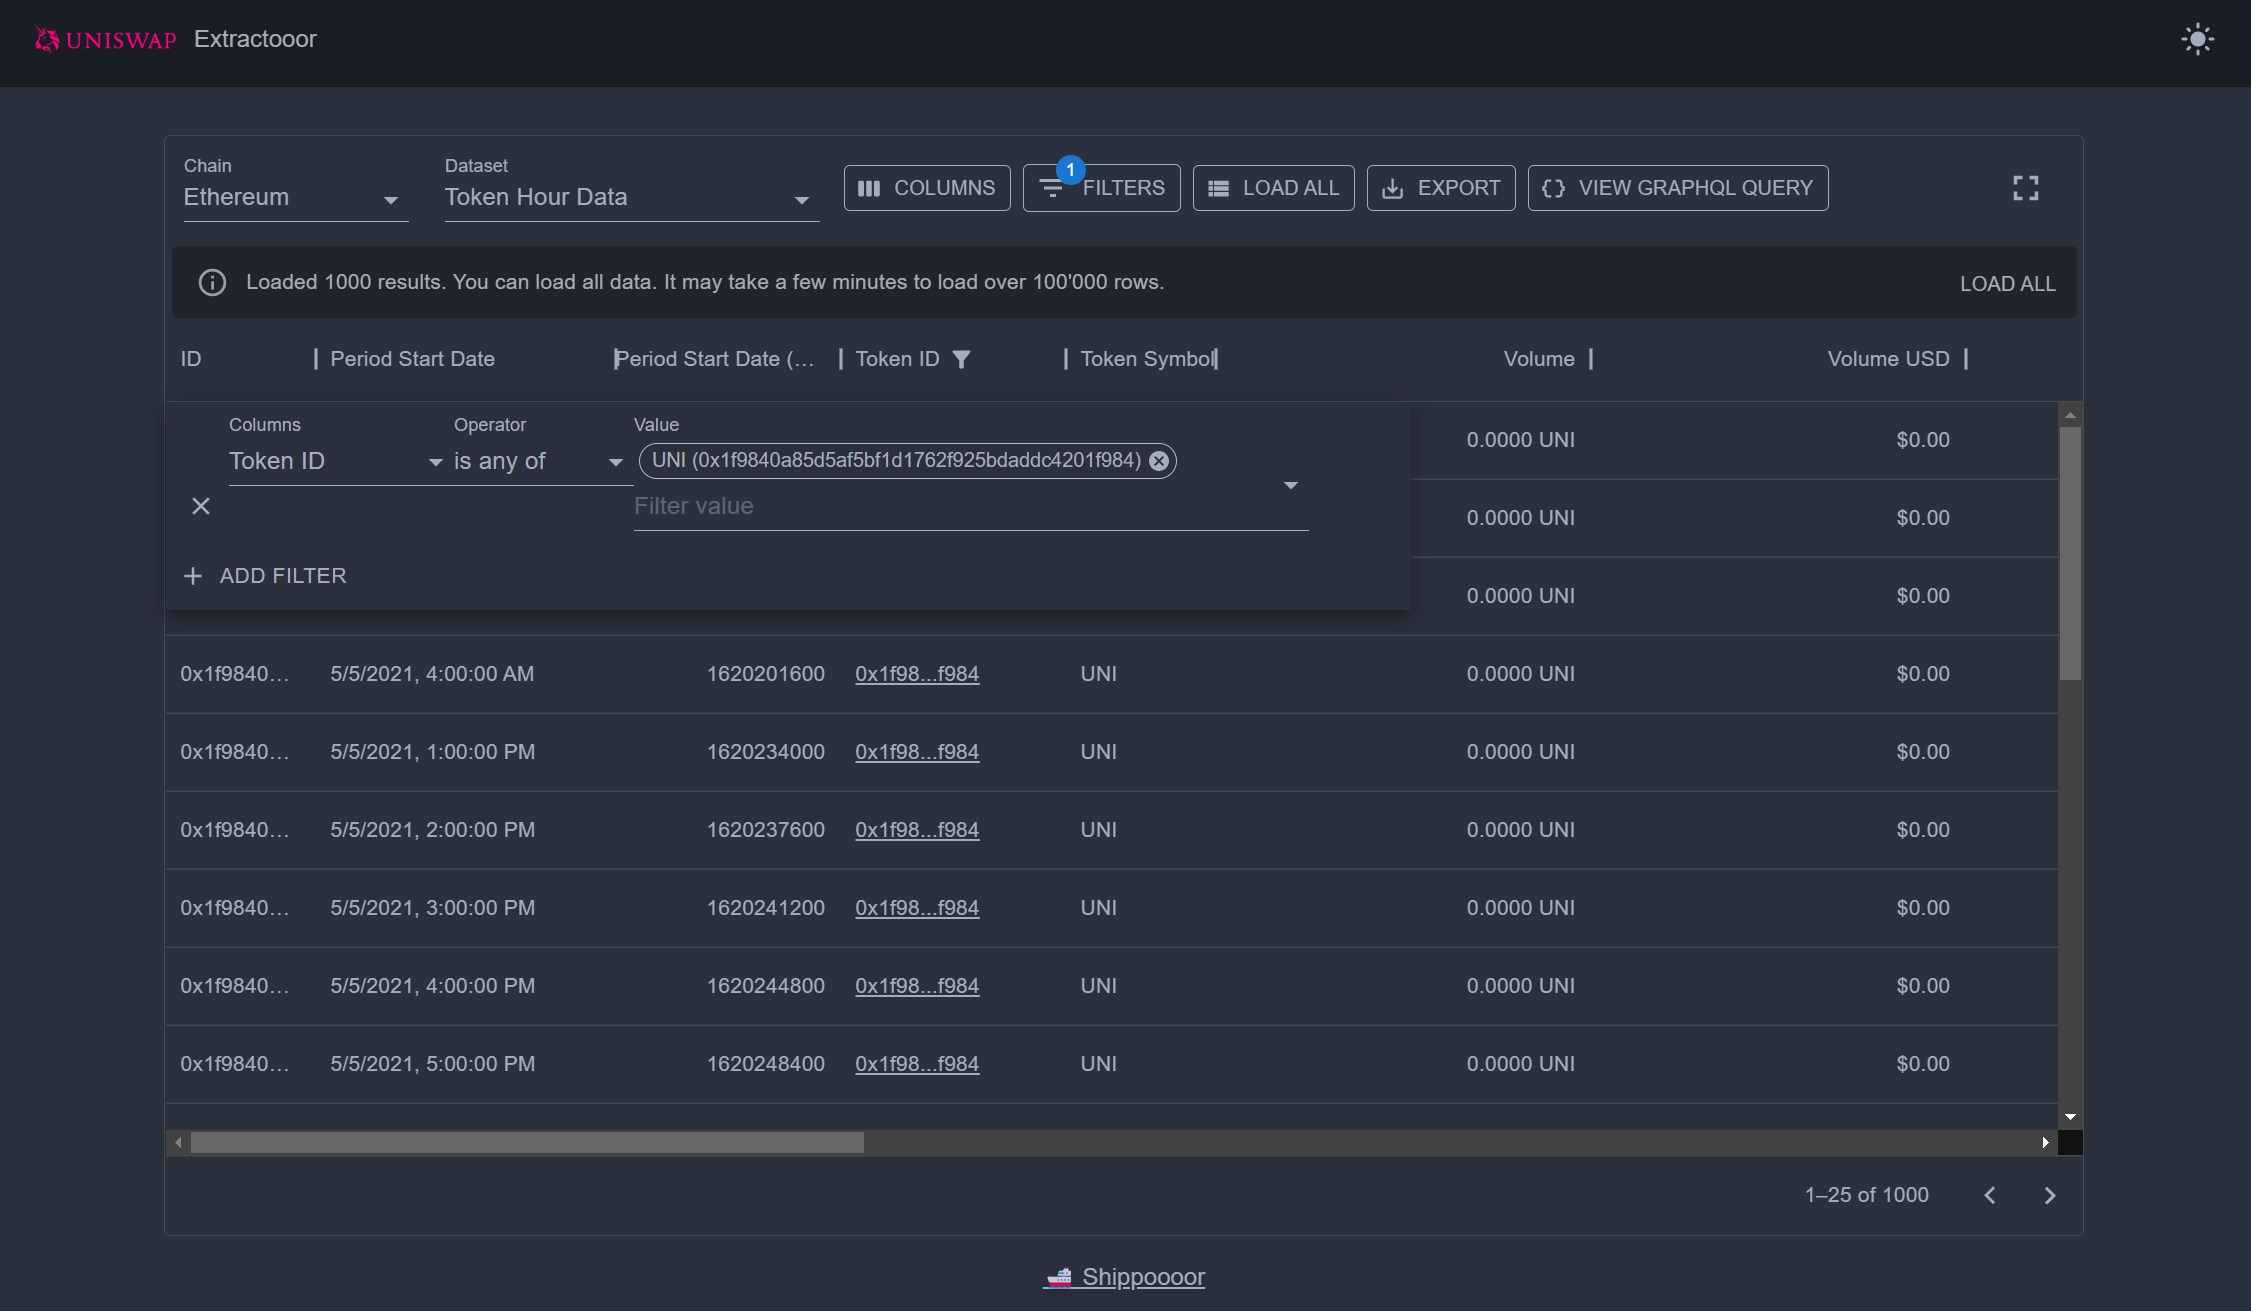Open Token ID link in 2:00:00 PM row
Viewport: 2251px width, 1311px height.
[917, 830]
